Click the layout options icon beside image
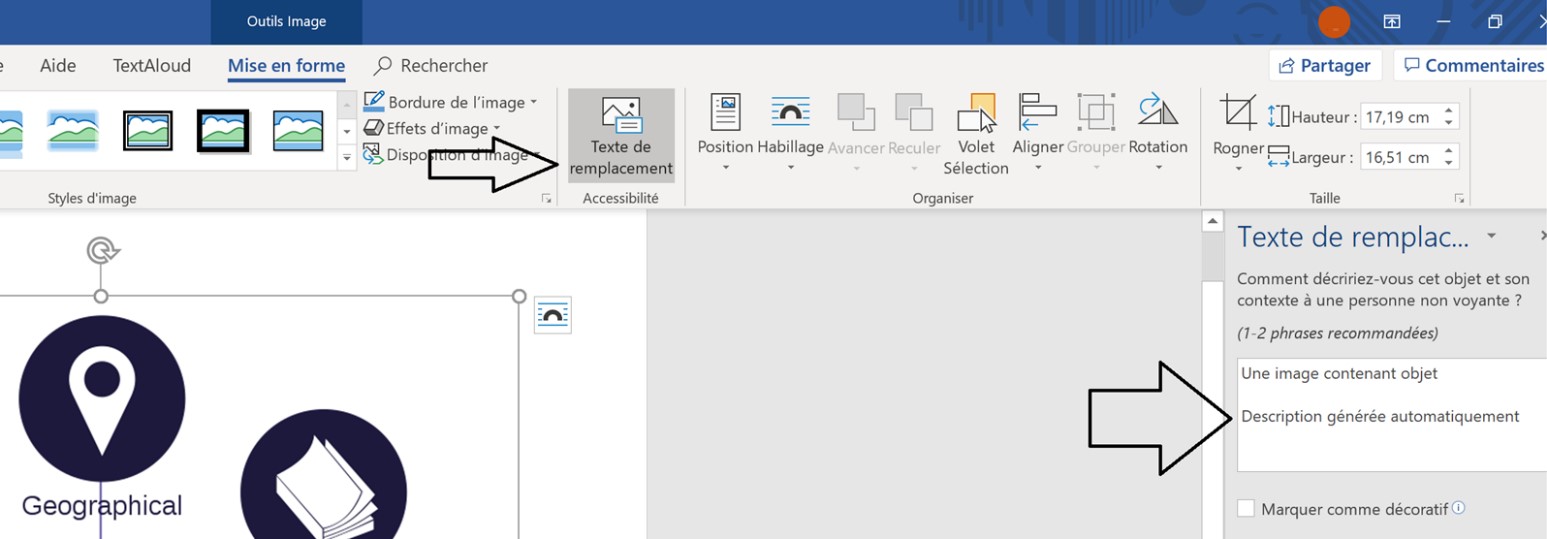 (552, 315)
